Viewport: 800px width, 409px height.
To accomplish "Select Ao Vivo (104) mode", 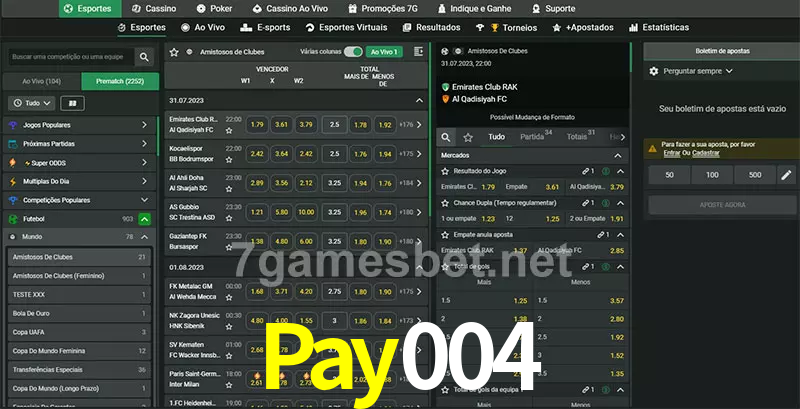I will [x=42, y=82].
